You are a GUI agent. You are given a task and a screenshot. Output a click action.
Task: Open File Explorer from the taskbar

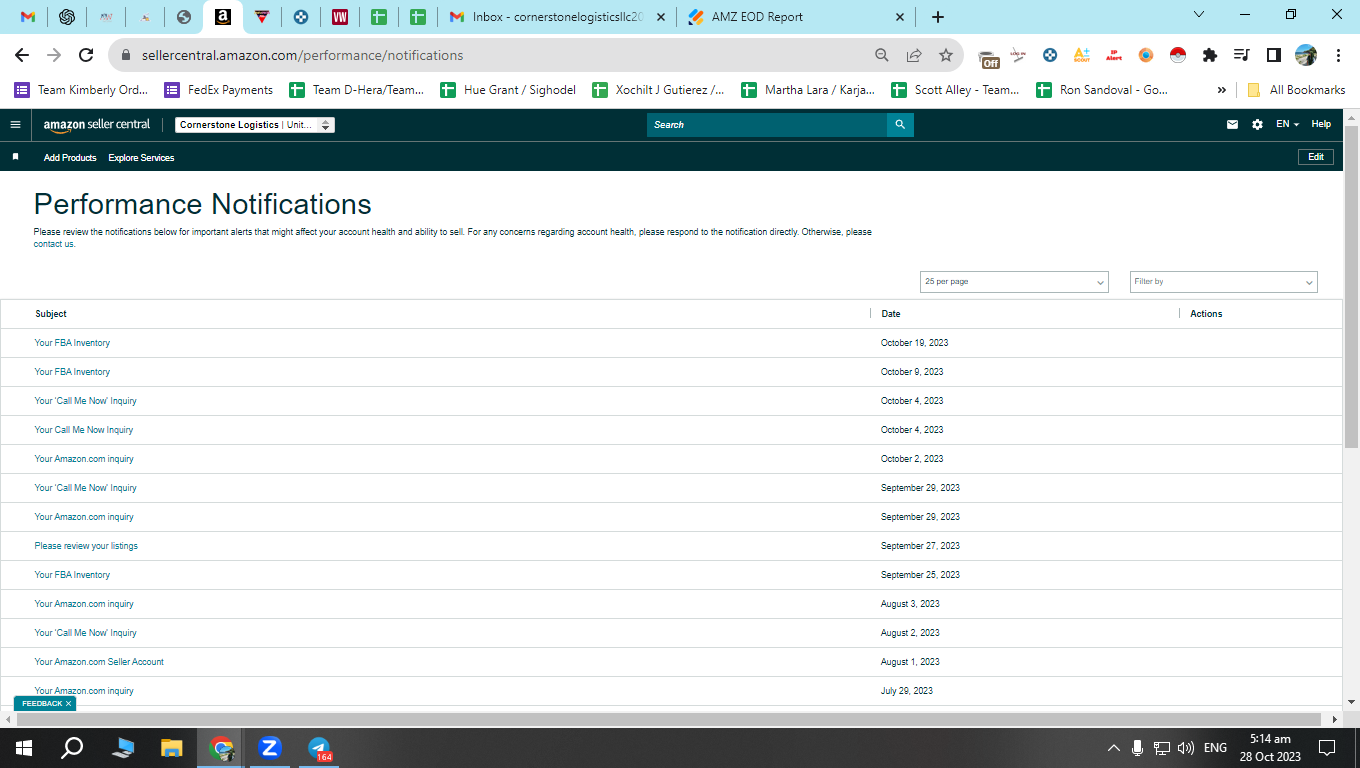click(172, 748)
